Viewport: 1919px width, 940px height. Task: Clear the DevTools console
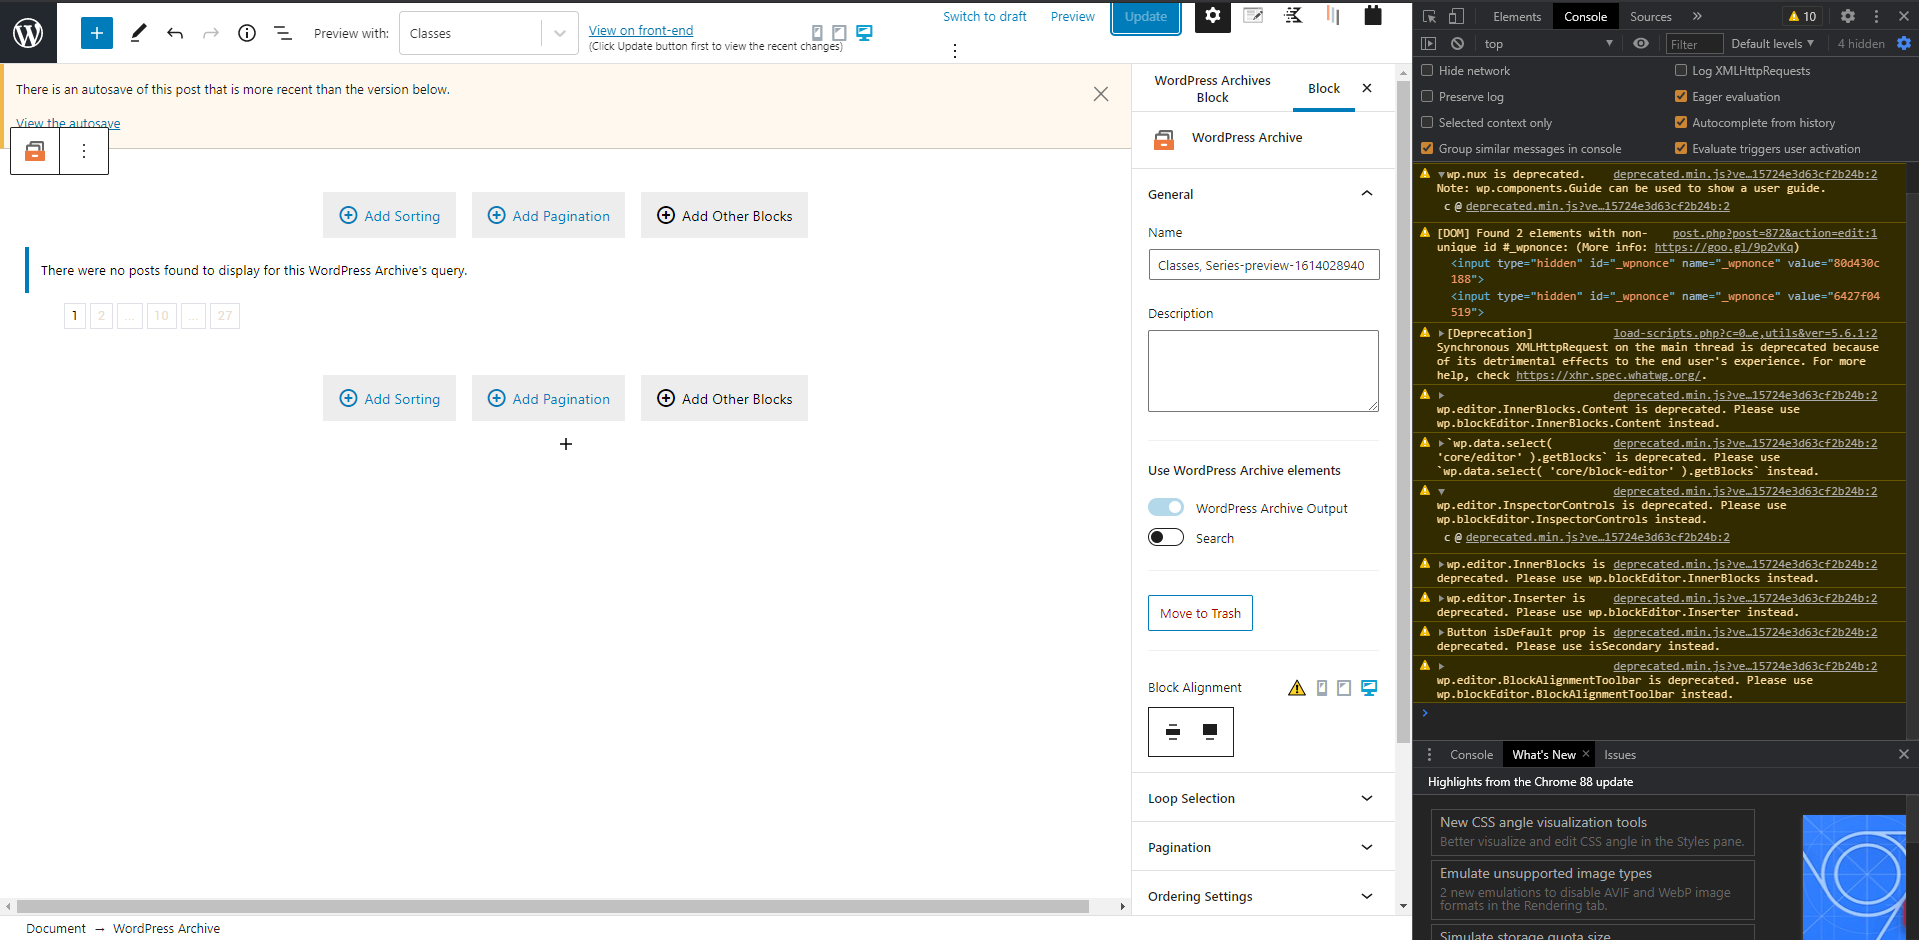[1458, 44]
